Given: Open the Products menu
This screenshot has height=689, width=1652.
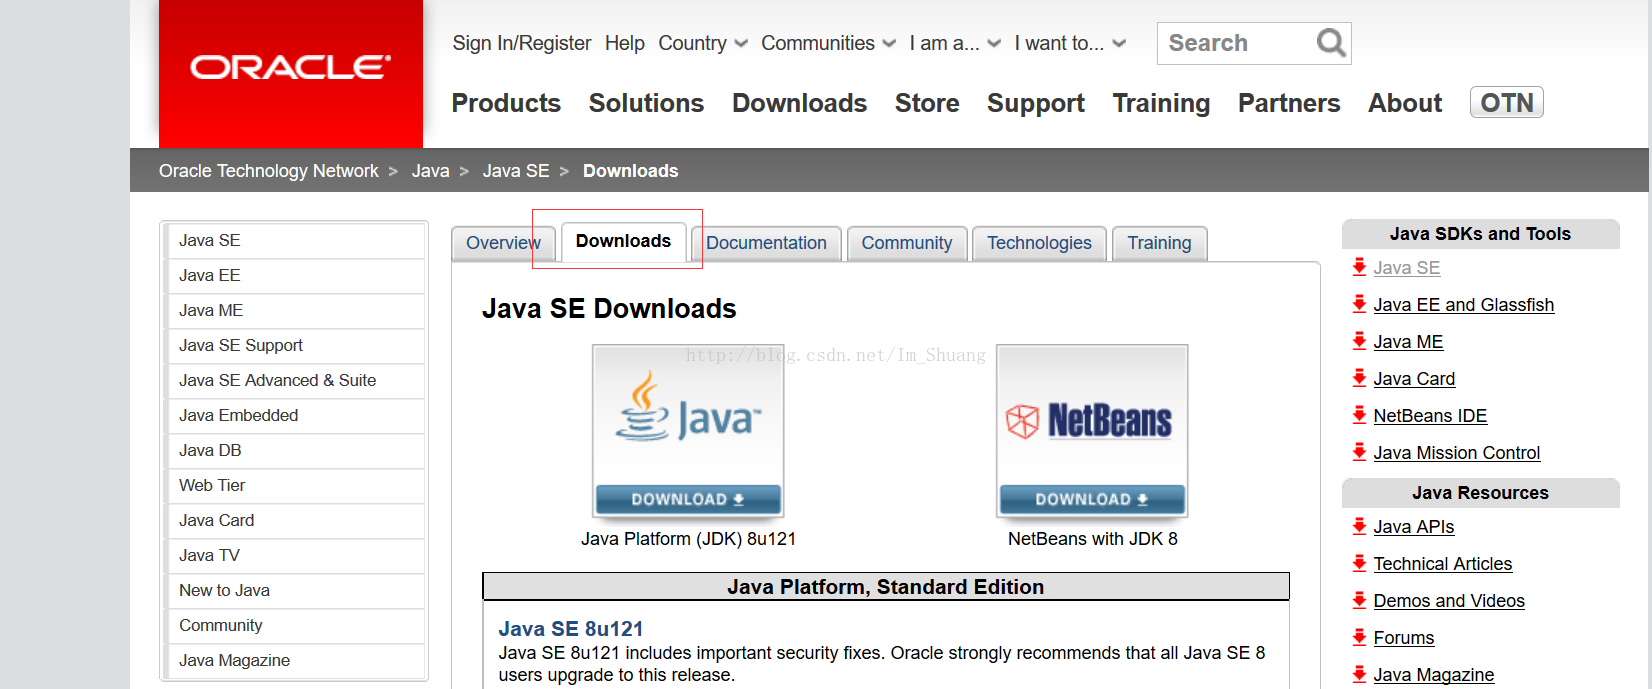Looking at the screenshot, I should [x=506, y=103].
